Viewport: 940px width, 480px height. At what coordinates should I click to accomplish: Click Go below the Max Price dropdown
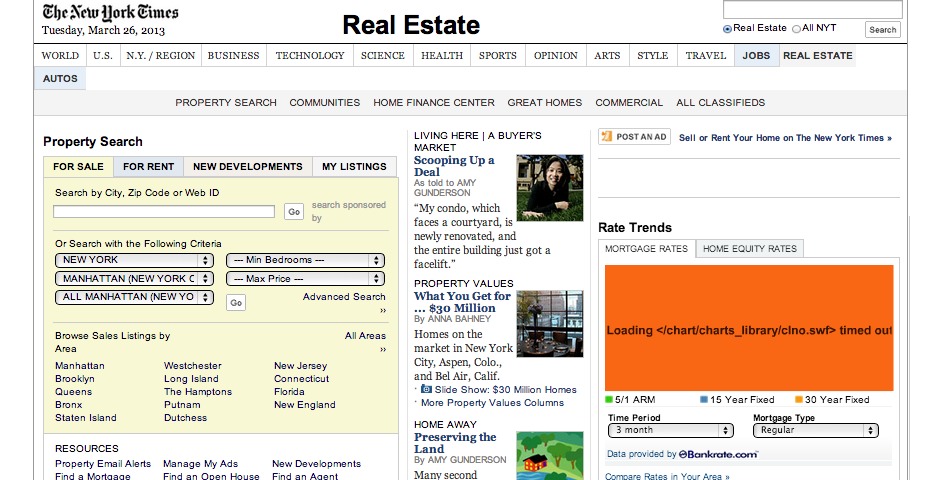point(236,303)
